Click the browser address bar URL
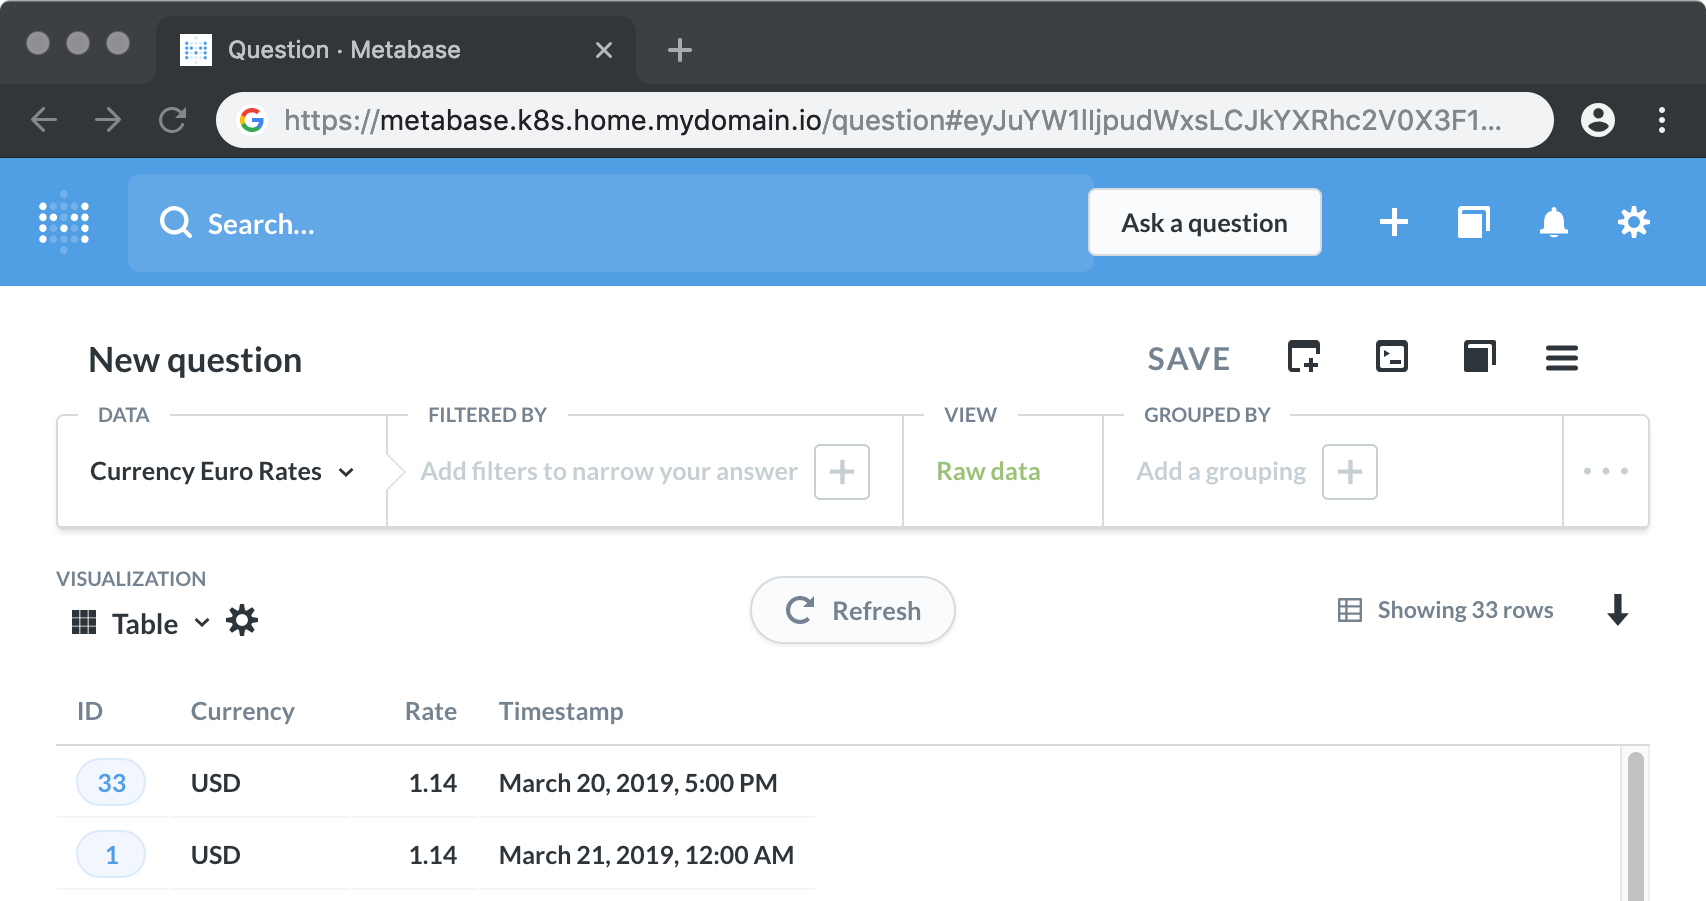This screenshot has height=901, width=1706. point(892,120)
